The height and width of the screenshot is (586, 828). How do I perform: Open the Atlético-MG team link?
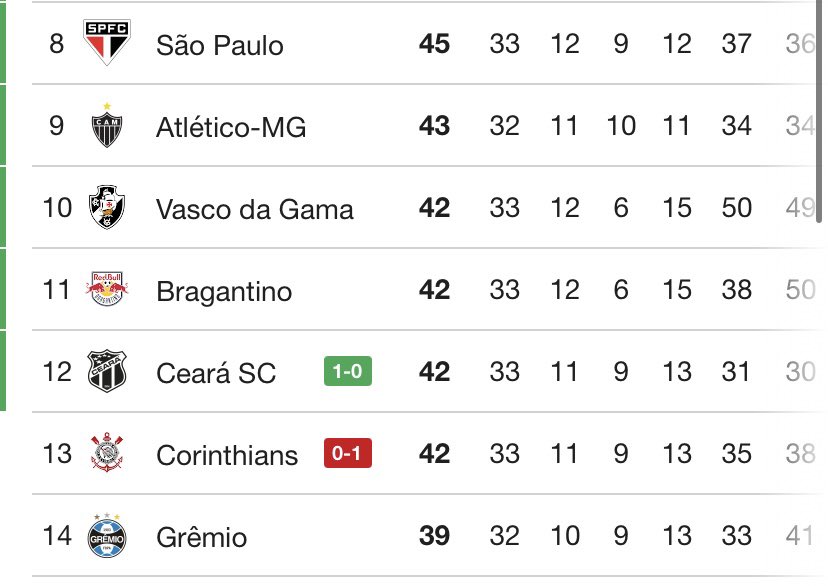(231, 127)
